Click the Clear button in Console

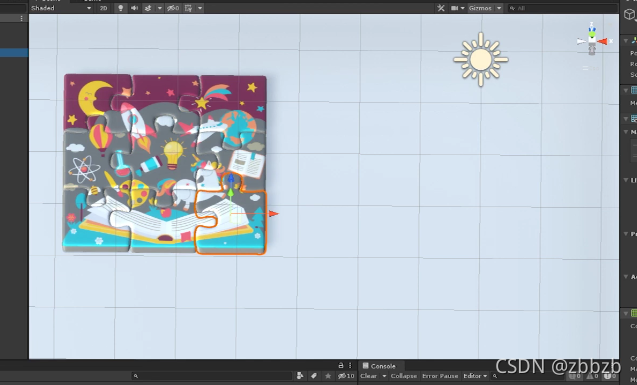[369, 376]
